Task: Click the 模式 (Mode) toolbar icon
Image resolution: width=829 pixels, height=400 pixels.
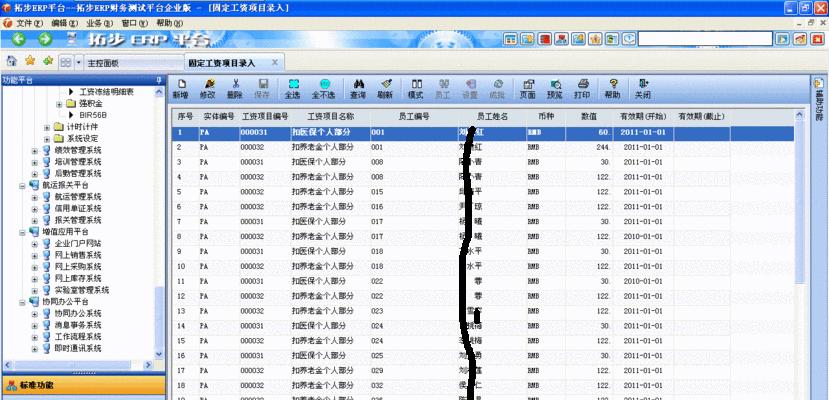Action: (x=416, y=89)
